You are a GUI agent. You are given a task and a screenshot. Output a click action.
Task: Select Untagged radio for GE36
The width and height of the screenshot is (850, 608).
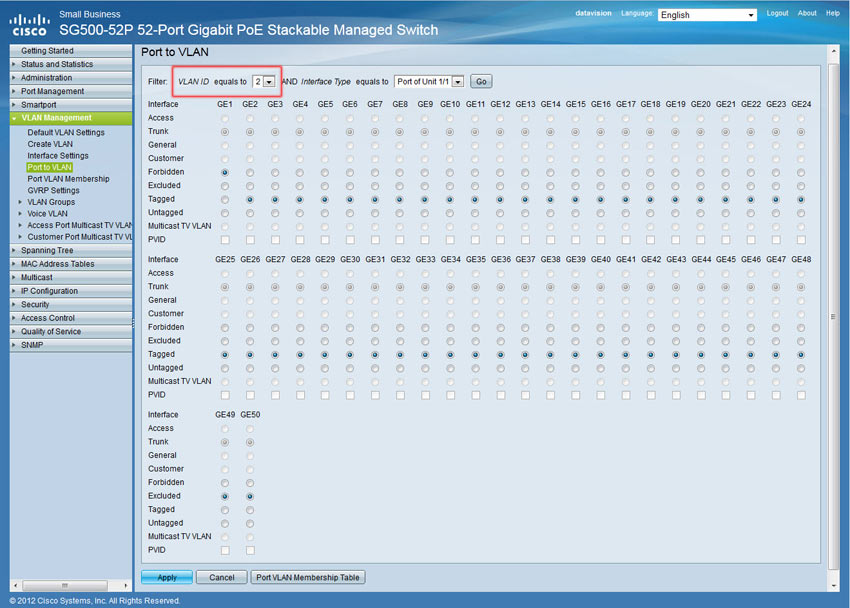[500, 368]
